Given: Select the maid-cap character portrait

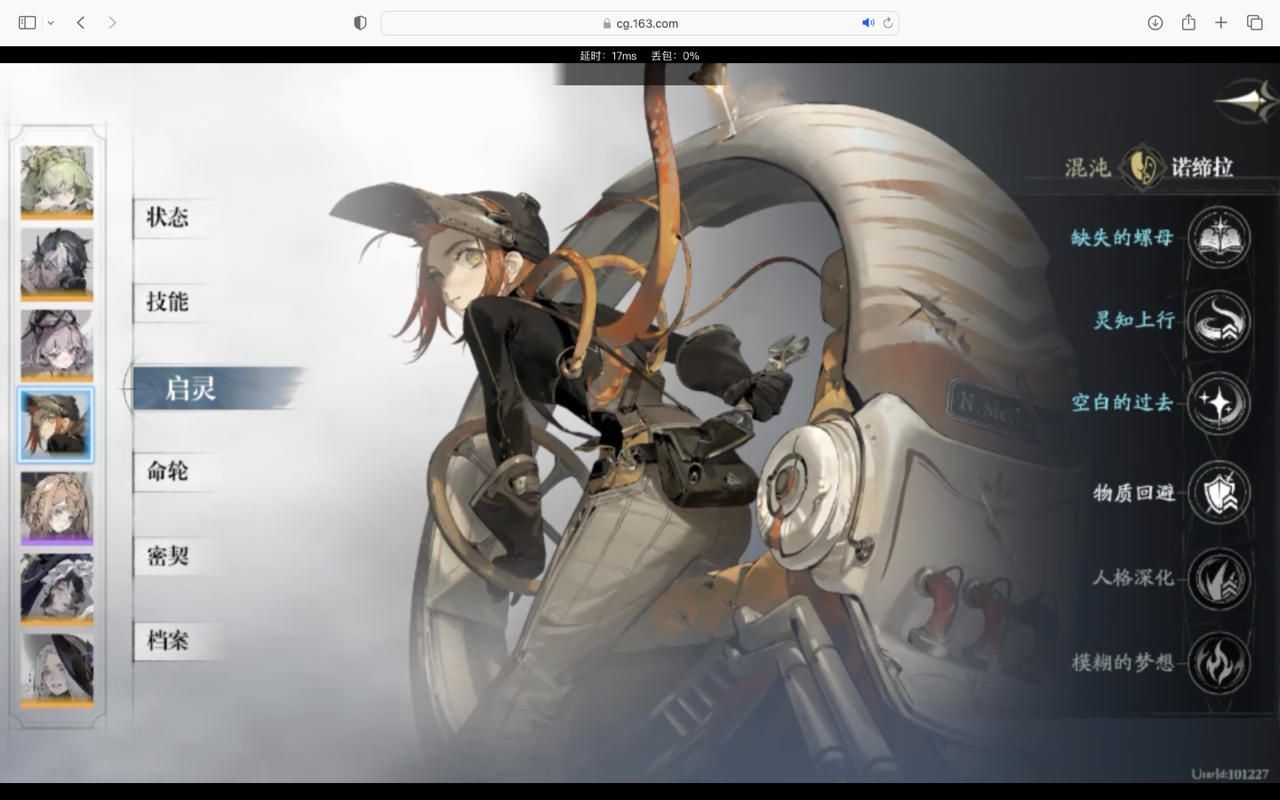Looking at the screenshot, I should coord(57,590).
